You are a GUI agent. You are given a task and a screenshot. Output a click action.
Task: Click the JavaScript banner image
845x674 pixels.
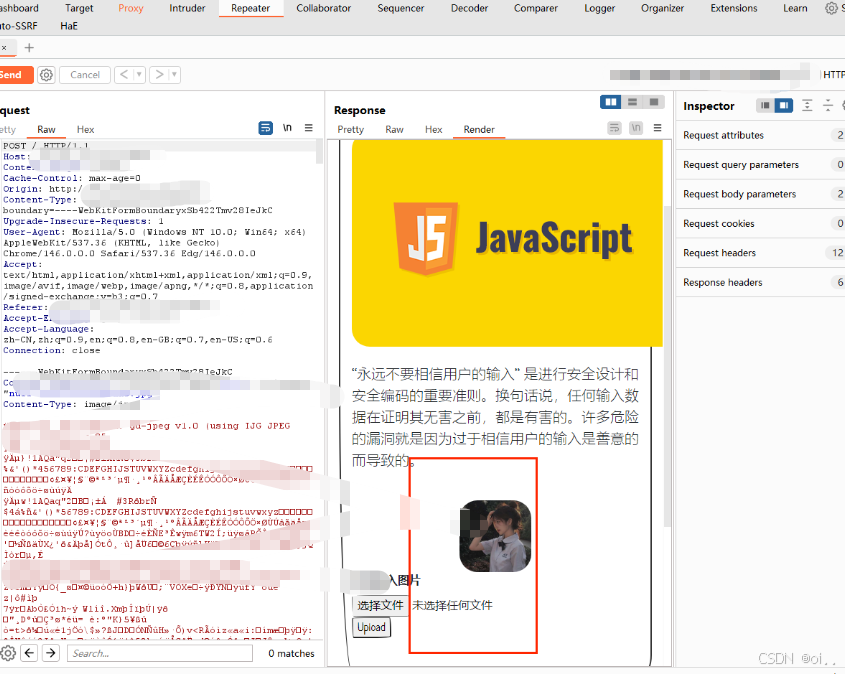[x=507, y=243]
